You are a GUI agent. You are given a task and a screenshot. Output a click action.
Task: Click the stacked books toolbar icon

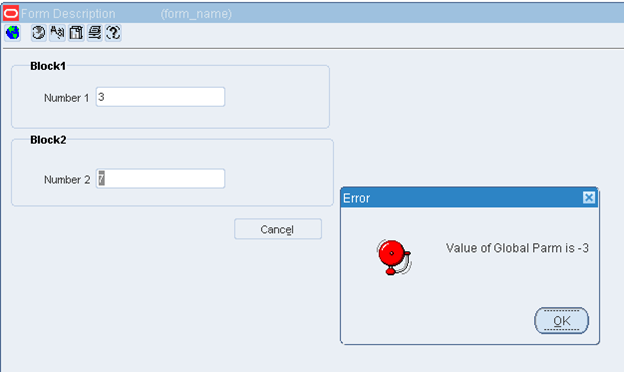click(95, 33)
